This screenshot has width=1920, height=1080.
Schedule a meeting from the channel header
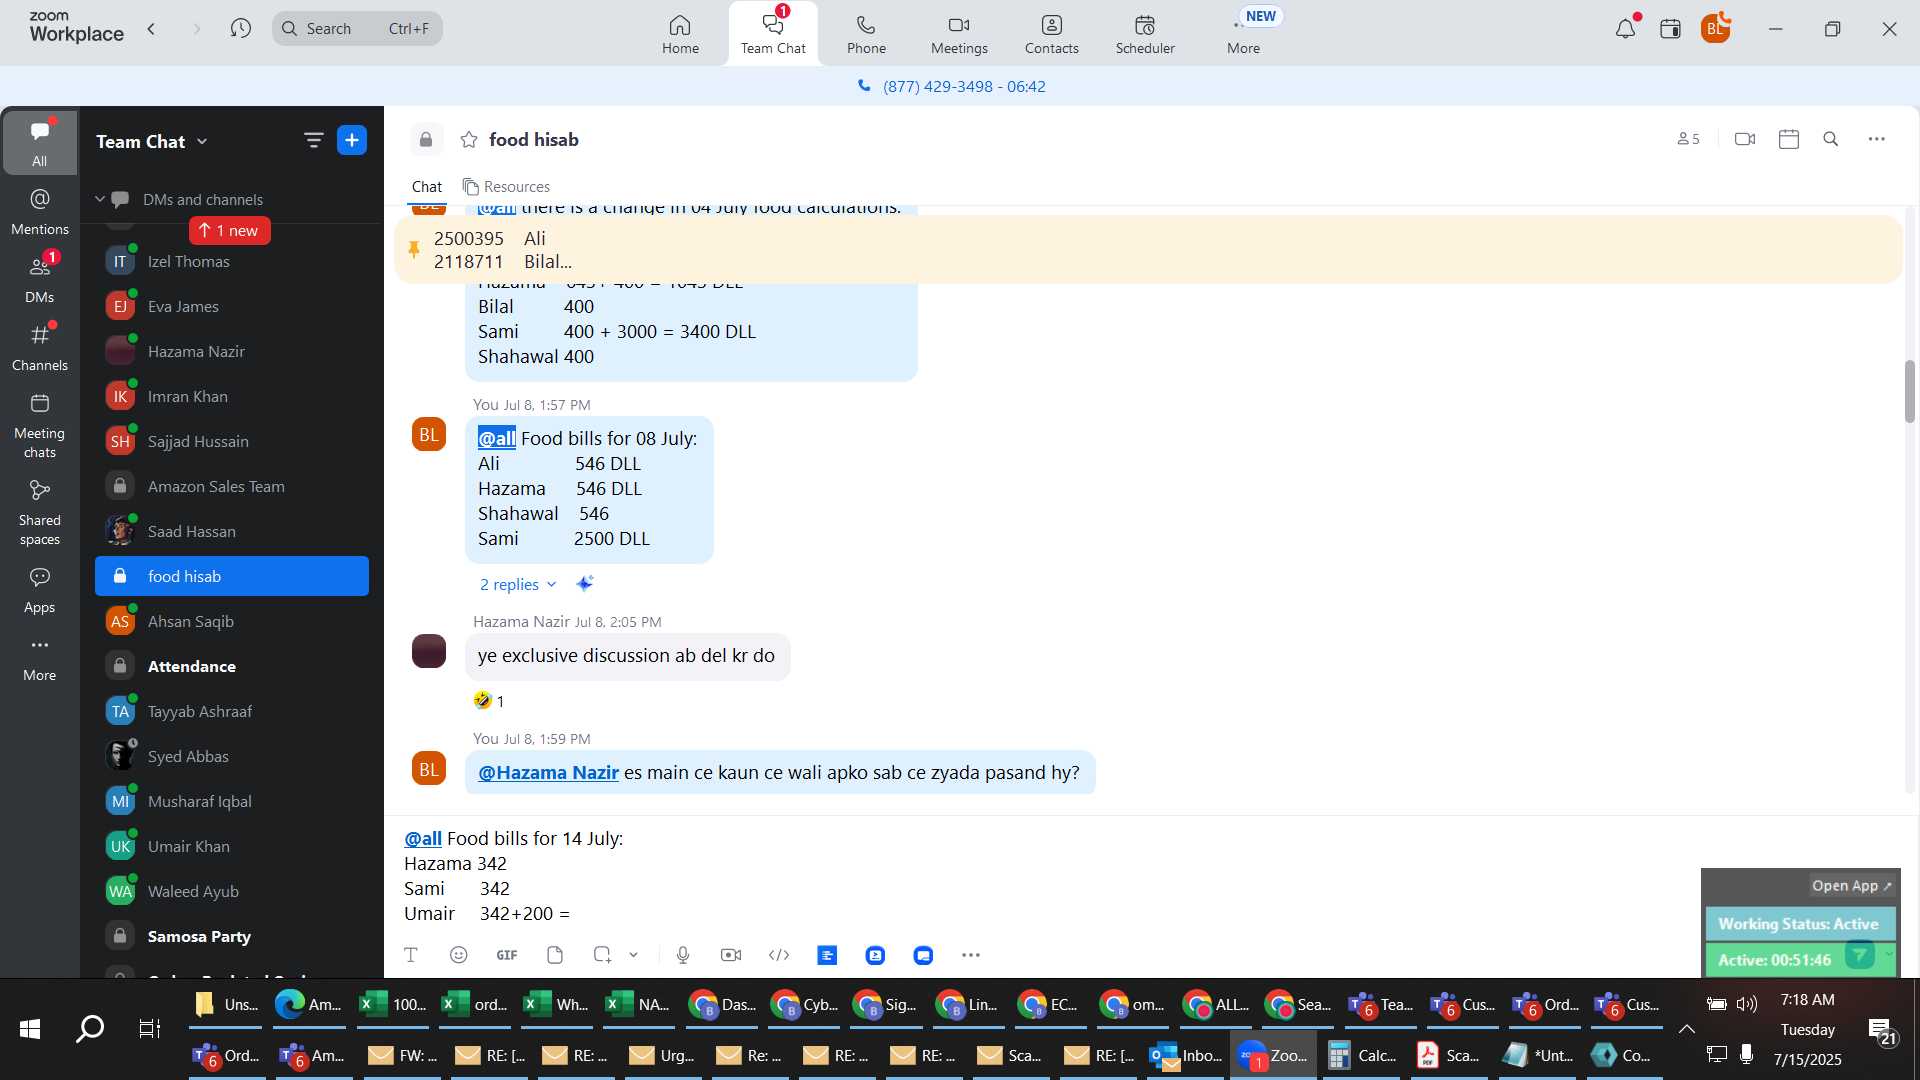[x=1789, y=139]
